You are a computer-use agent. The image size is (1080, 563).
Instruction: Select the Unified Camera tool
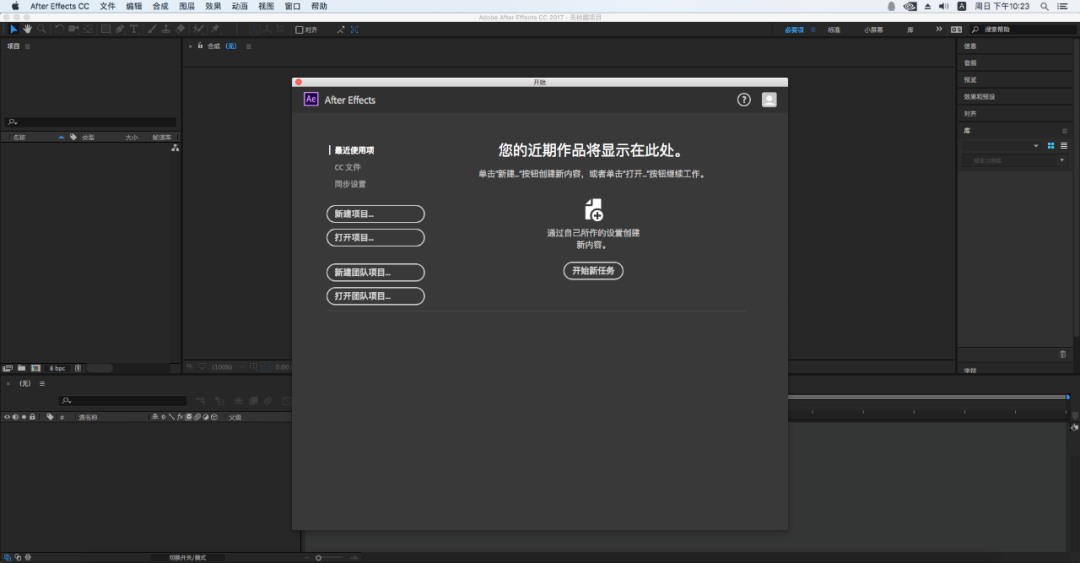[x=74, y=29]
